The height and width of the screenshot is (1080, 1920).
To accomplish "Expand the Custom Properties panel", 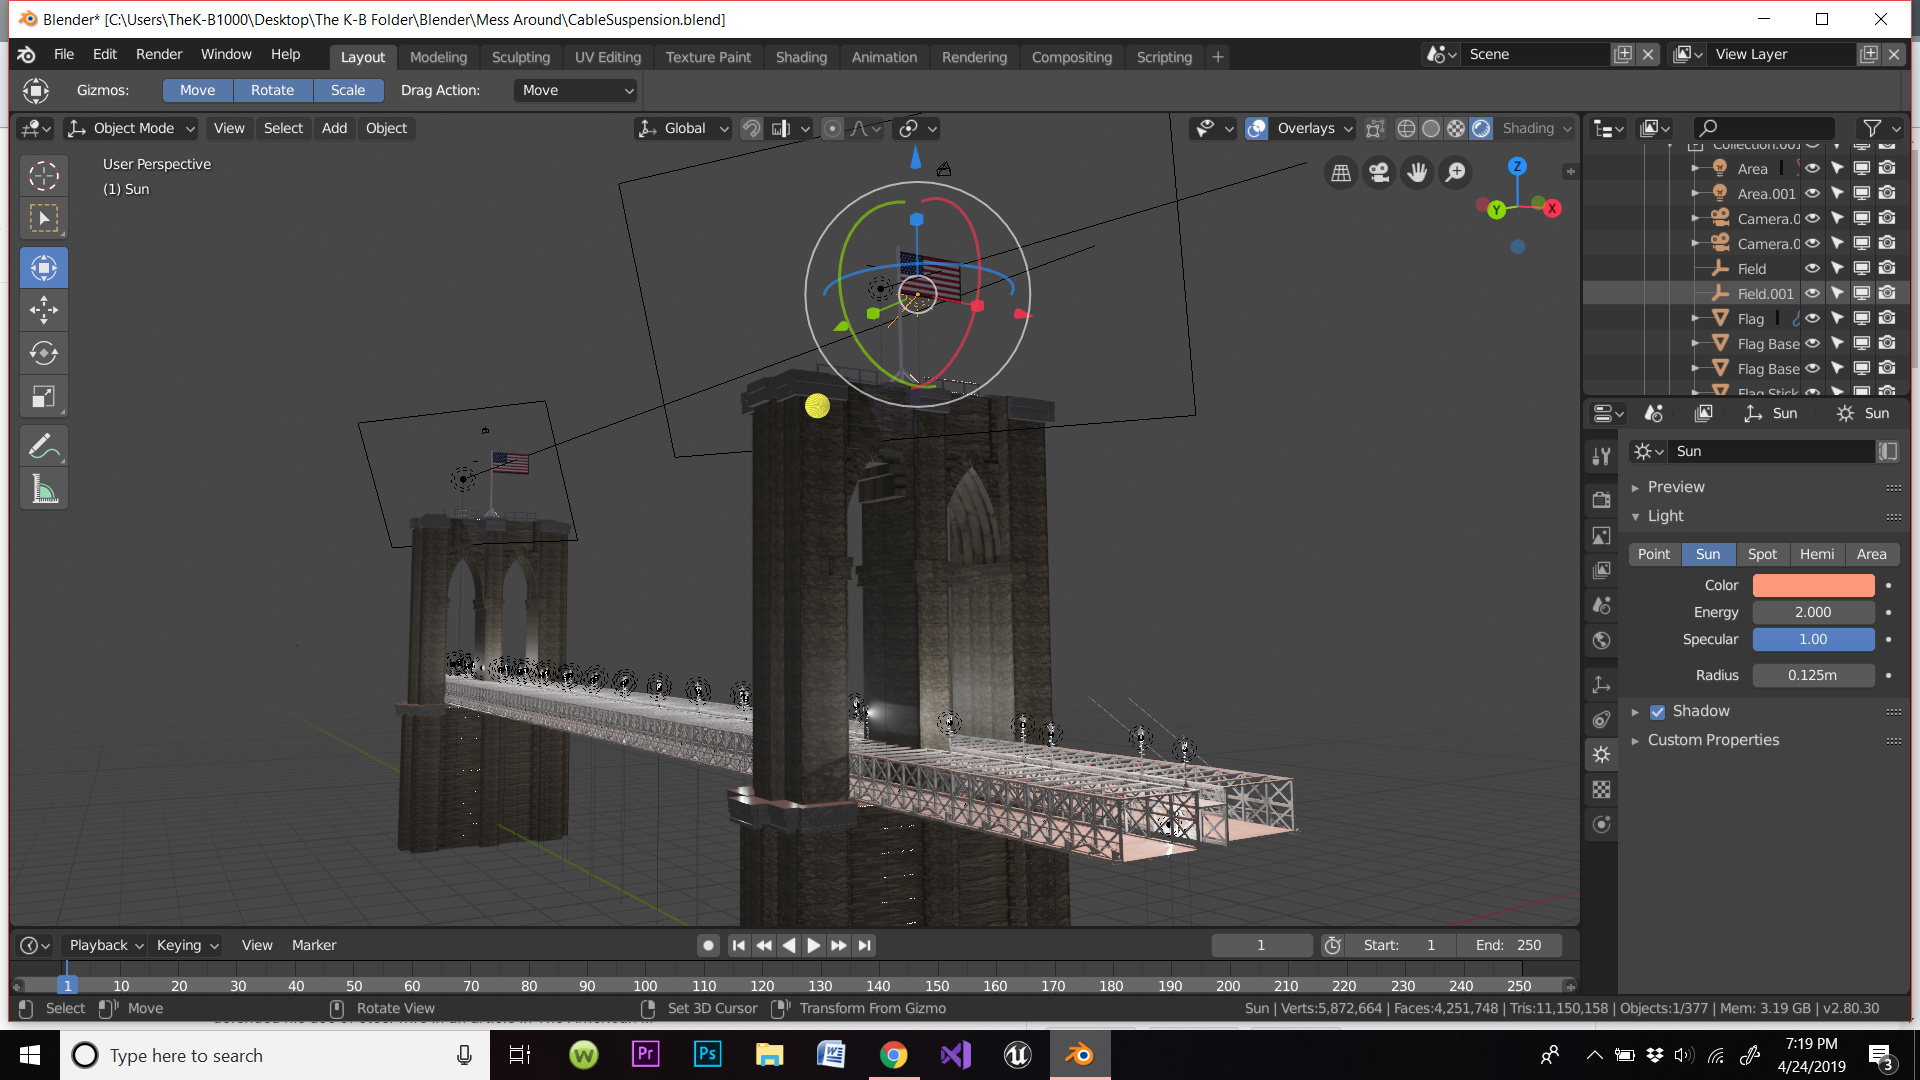I will (1713, 740).
